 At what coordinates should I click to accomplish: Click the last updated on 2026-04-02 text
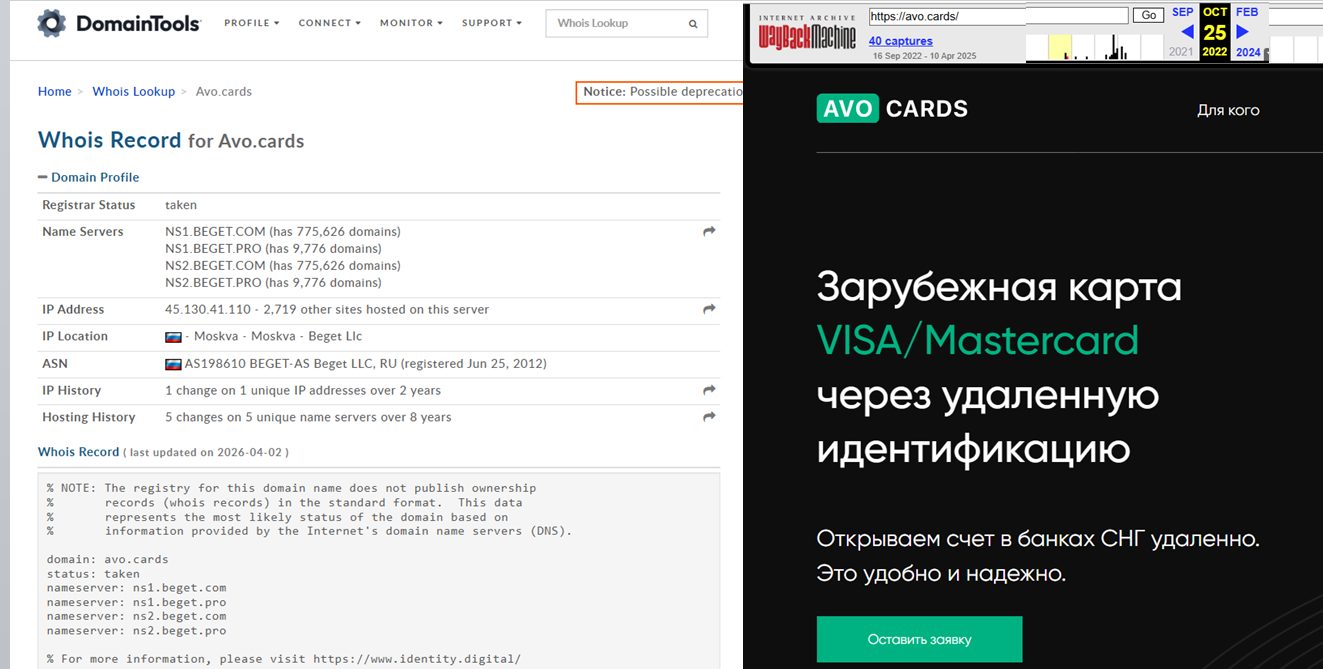coord(206,453)
